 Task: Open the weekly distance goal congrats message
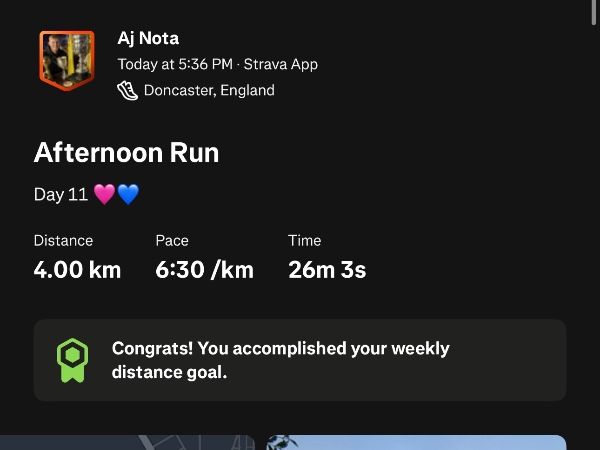click(281, 360)
